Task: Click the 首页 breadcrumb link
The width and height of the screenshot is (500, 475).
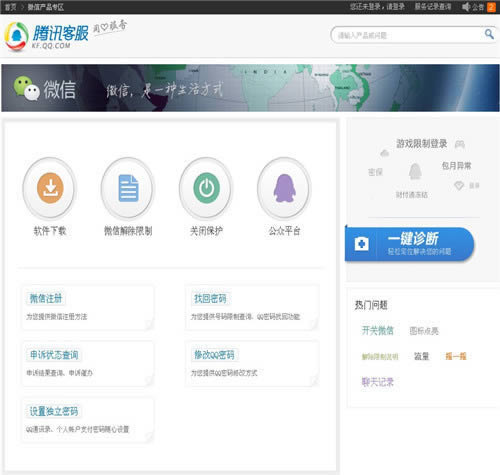Action: point(10,7)
